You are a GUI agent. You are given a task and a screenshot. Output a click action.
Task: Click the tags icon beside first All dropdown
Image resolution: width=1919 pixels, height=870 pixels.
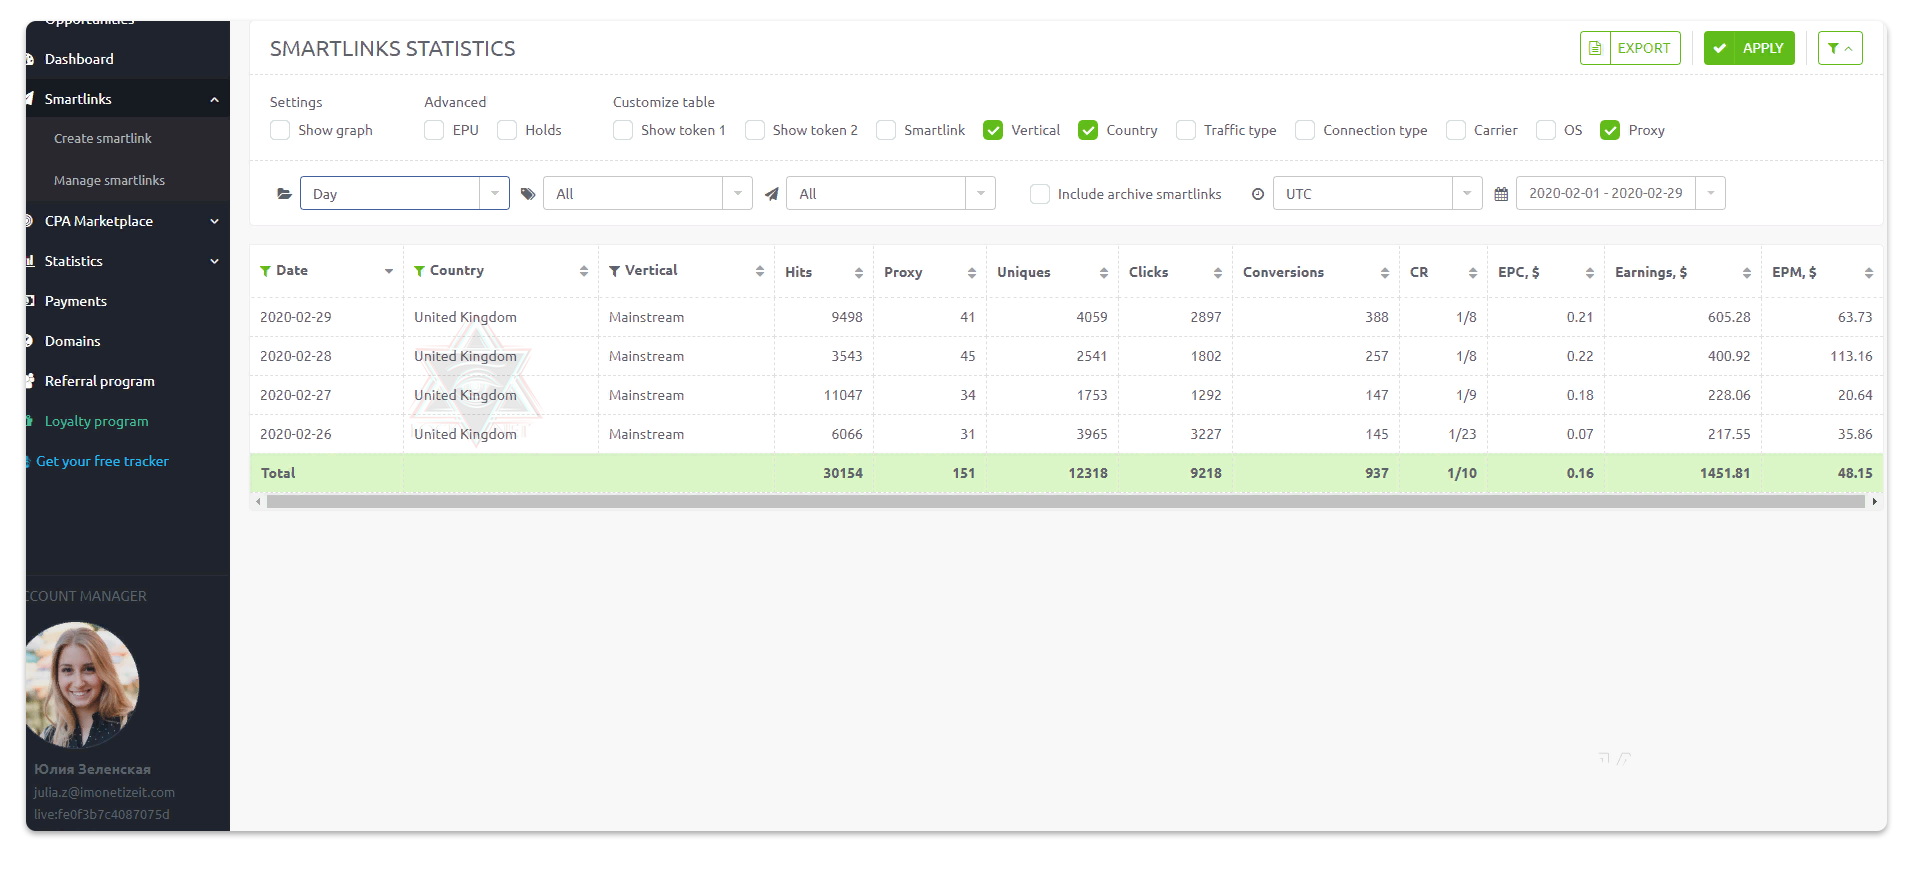(x=528, y=194)
